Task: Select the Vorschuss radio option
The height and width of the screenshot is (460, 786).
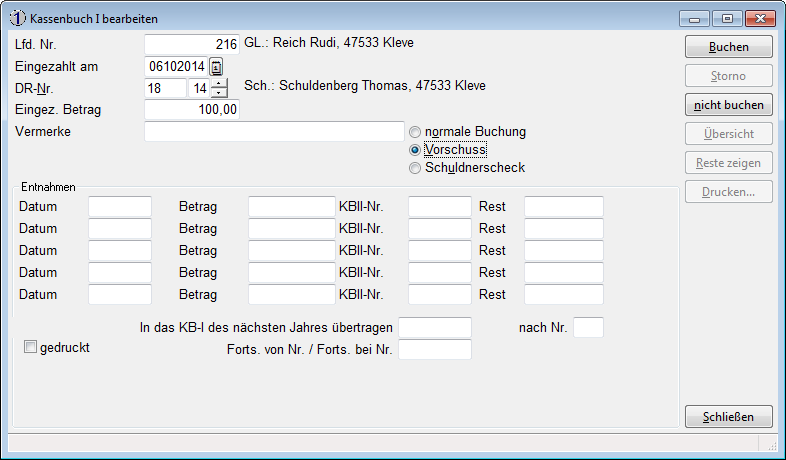Action: click(x=416, y=150)
